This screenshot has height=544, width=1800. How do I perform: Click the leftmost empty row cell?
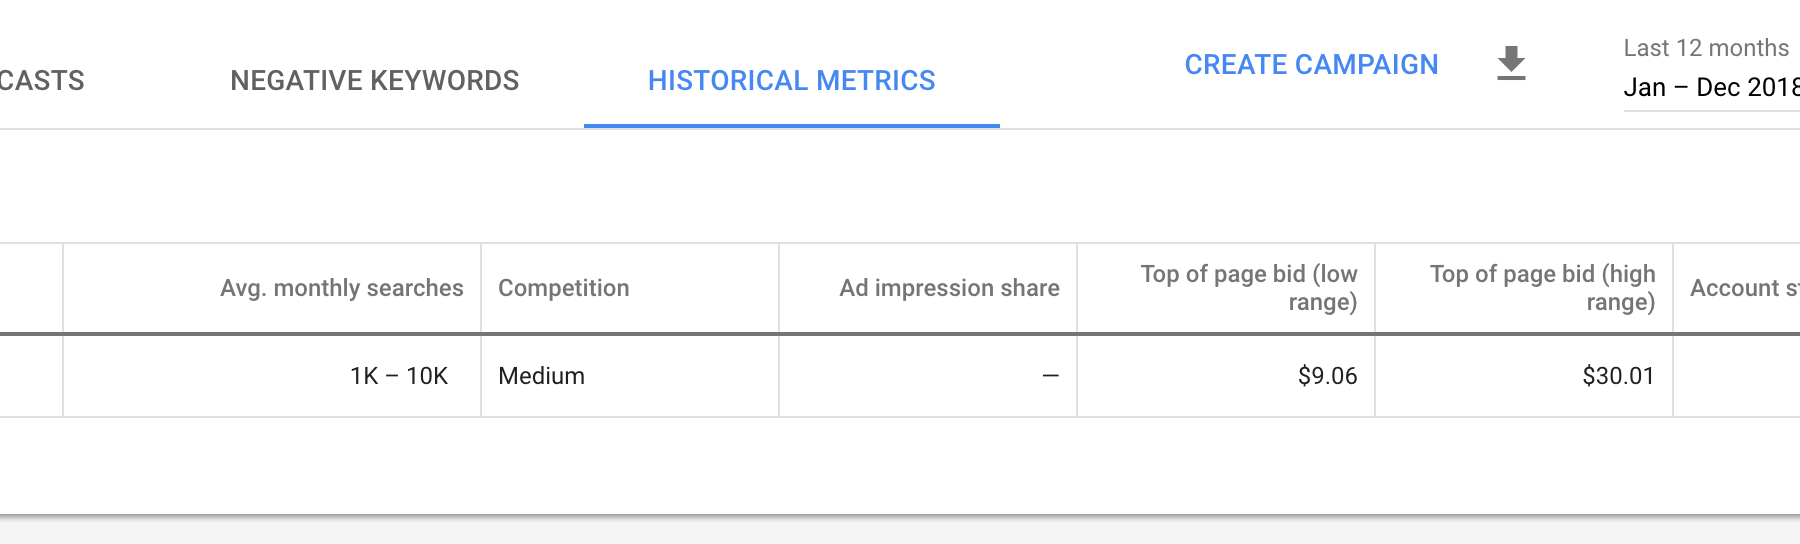pos(31,376)
